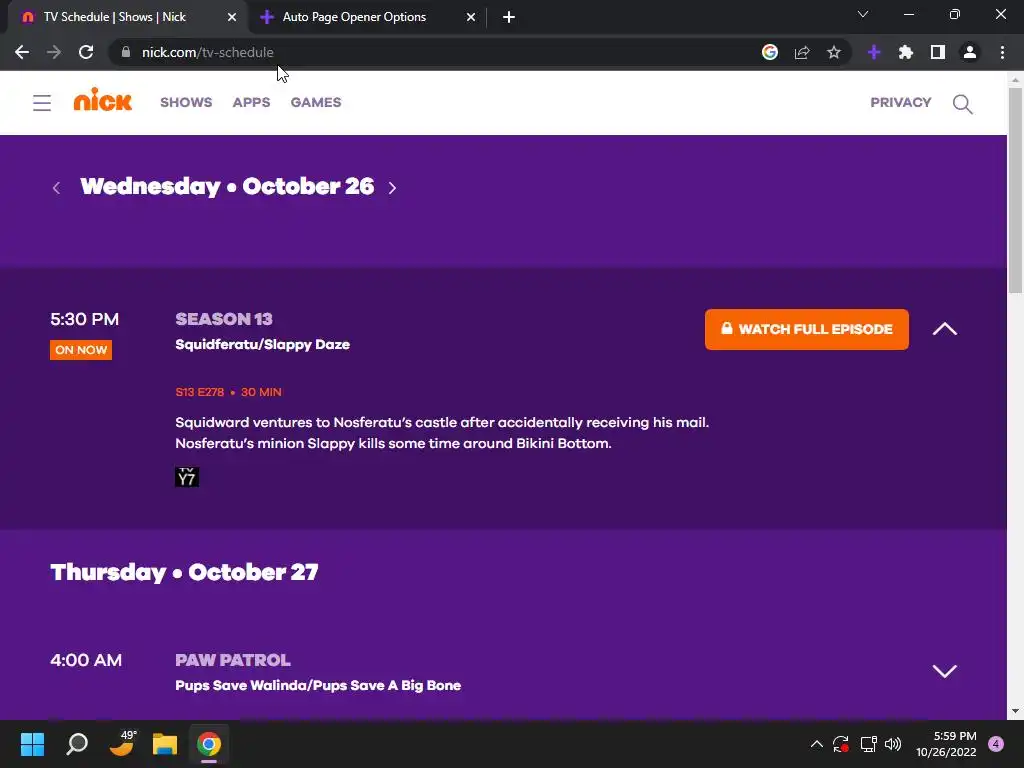Open a new browser tab
1024x768 pixels.
[509, 17]
